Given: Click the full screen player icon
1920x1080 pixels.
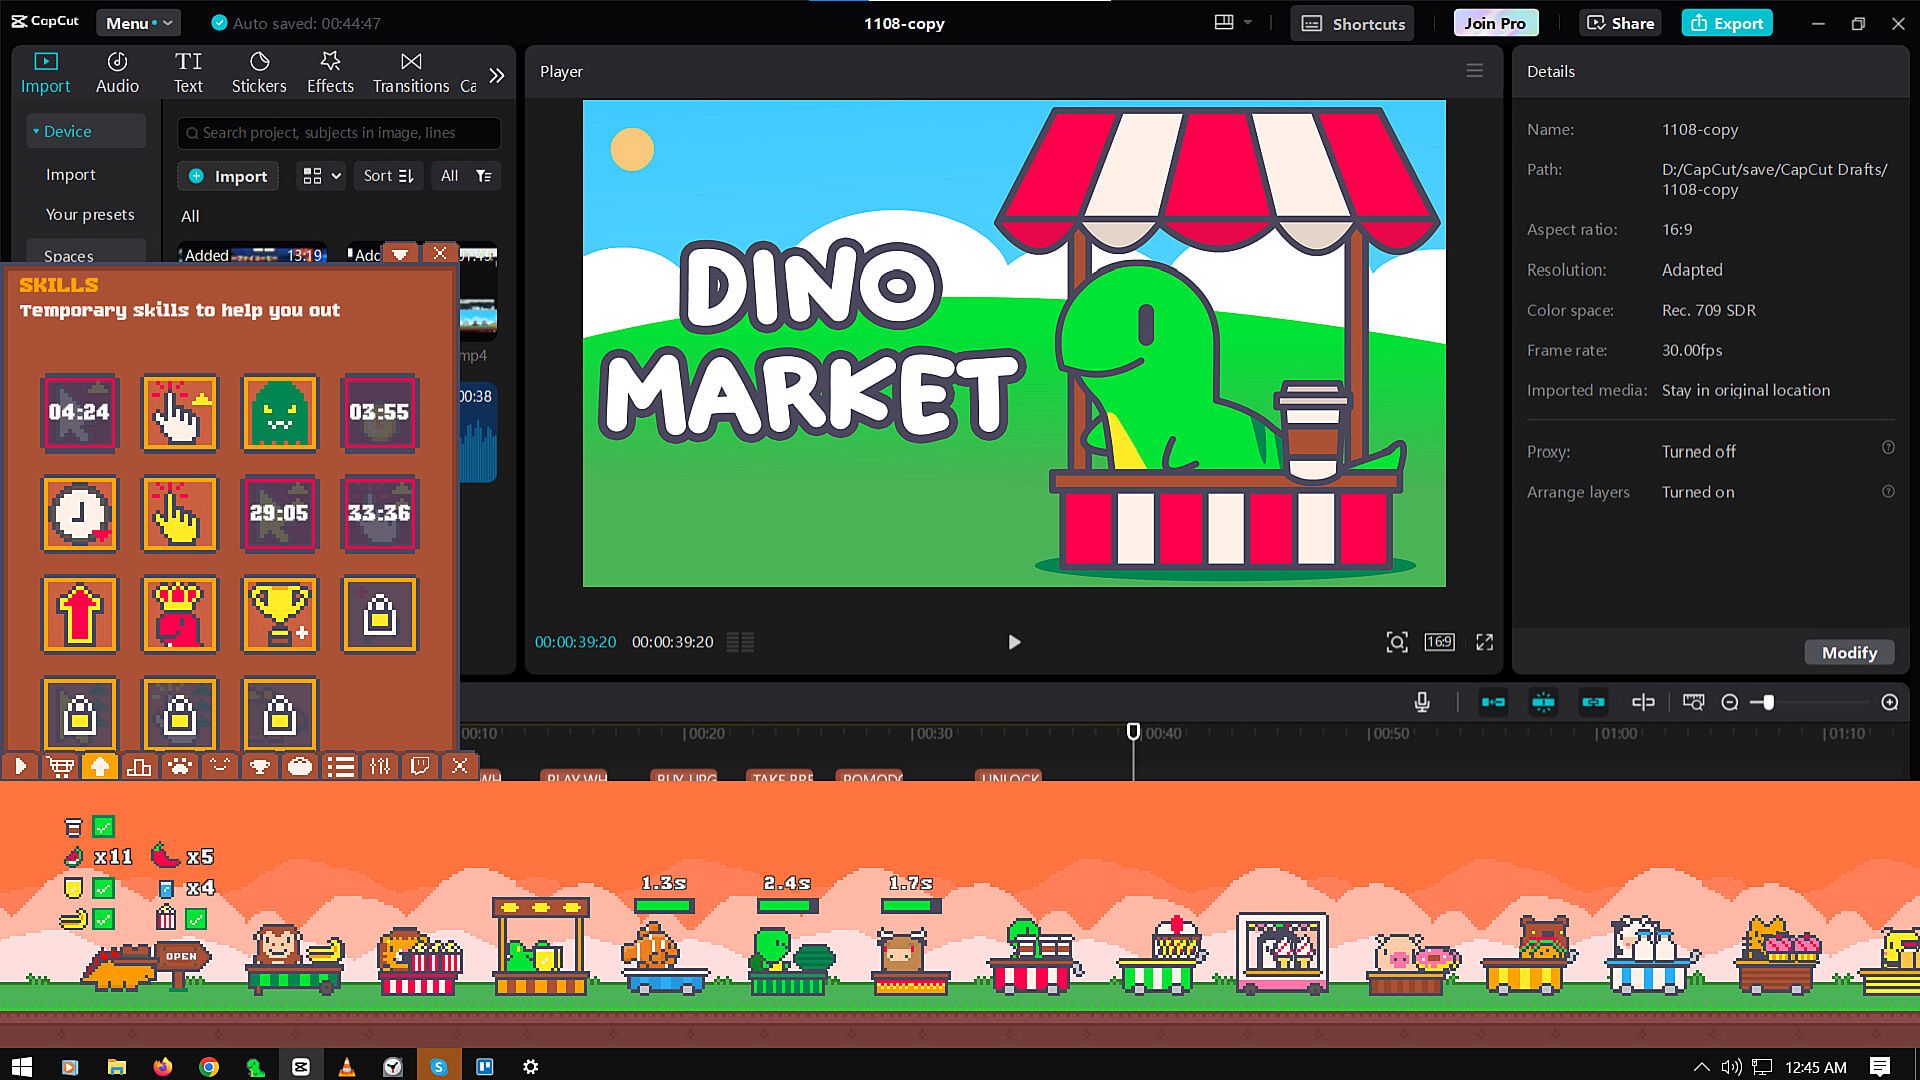Looking at the screenshot, I should [x=1485, y=642].
